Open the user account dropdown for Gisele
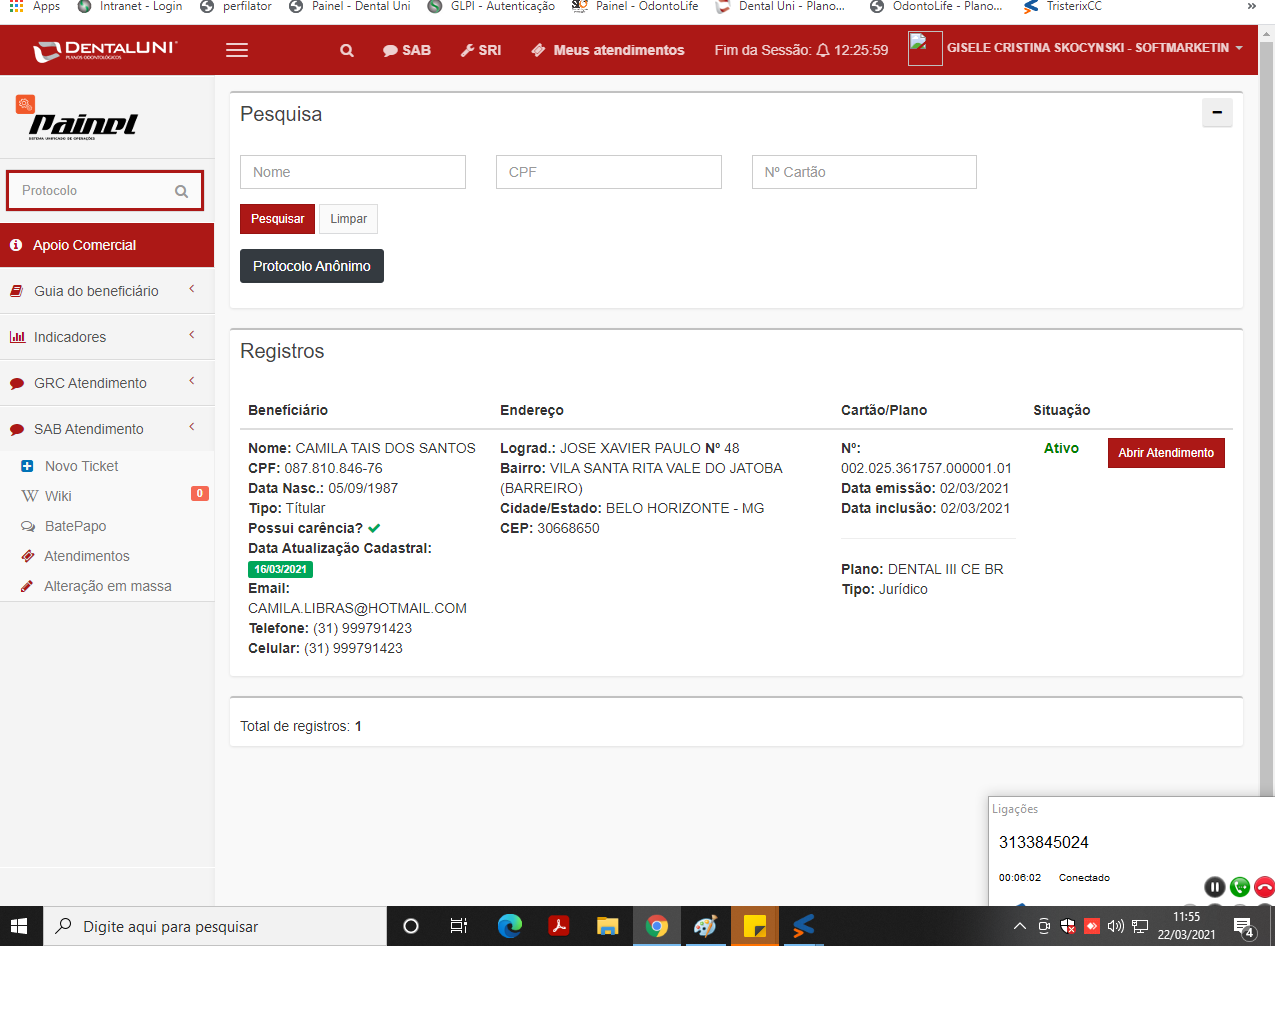Screen dimensions: 1280x1024 [1094, 48]
